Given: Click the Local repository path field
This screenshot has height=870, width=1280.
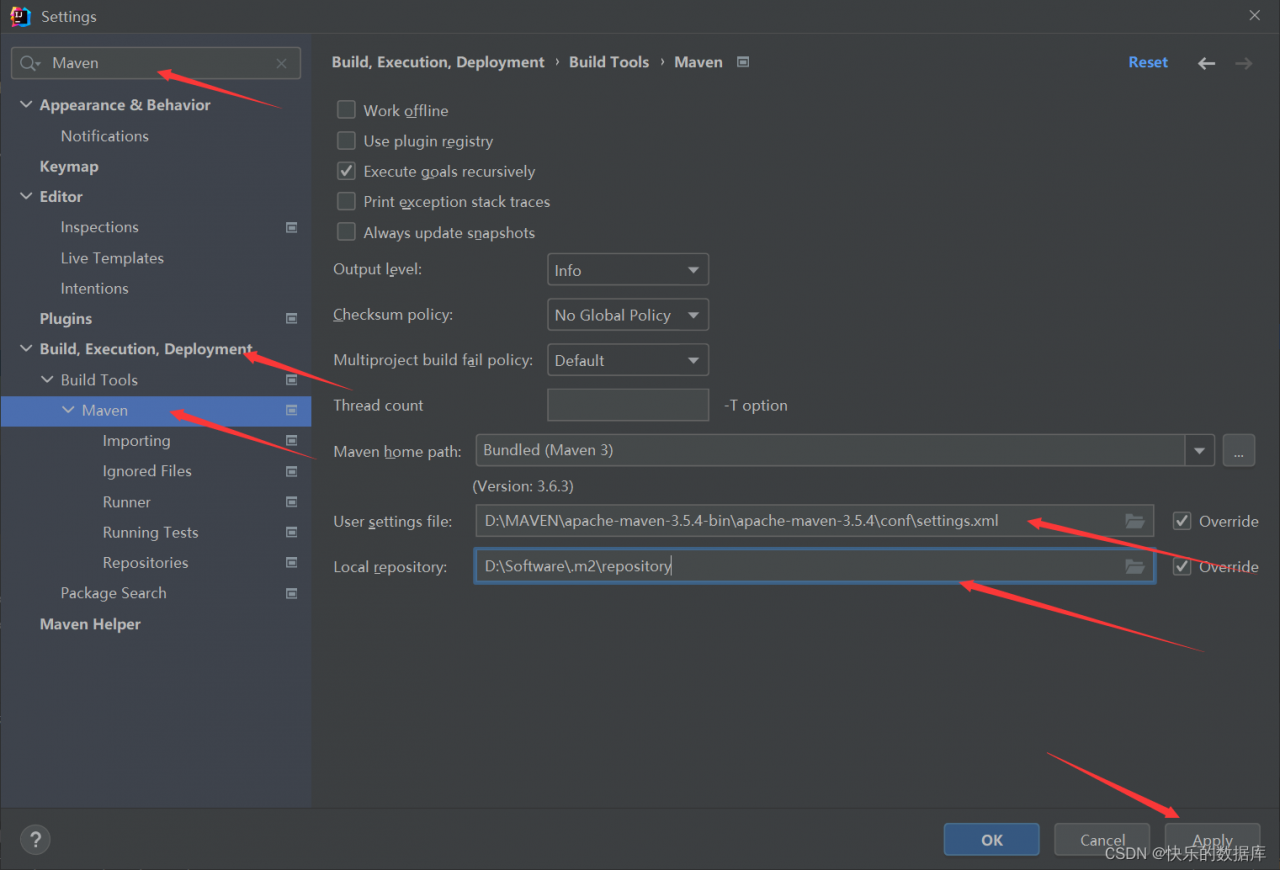Looking at the screenshot, I should click(814, 566).
